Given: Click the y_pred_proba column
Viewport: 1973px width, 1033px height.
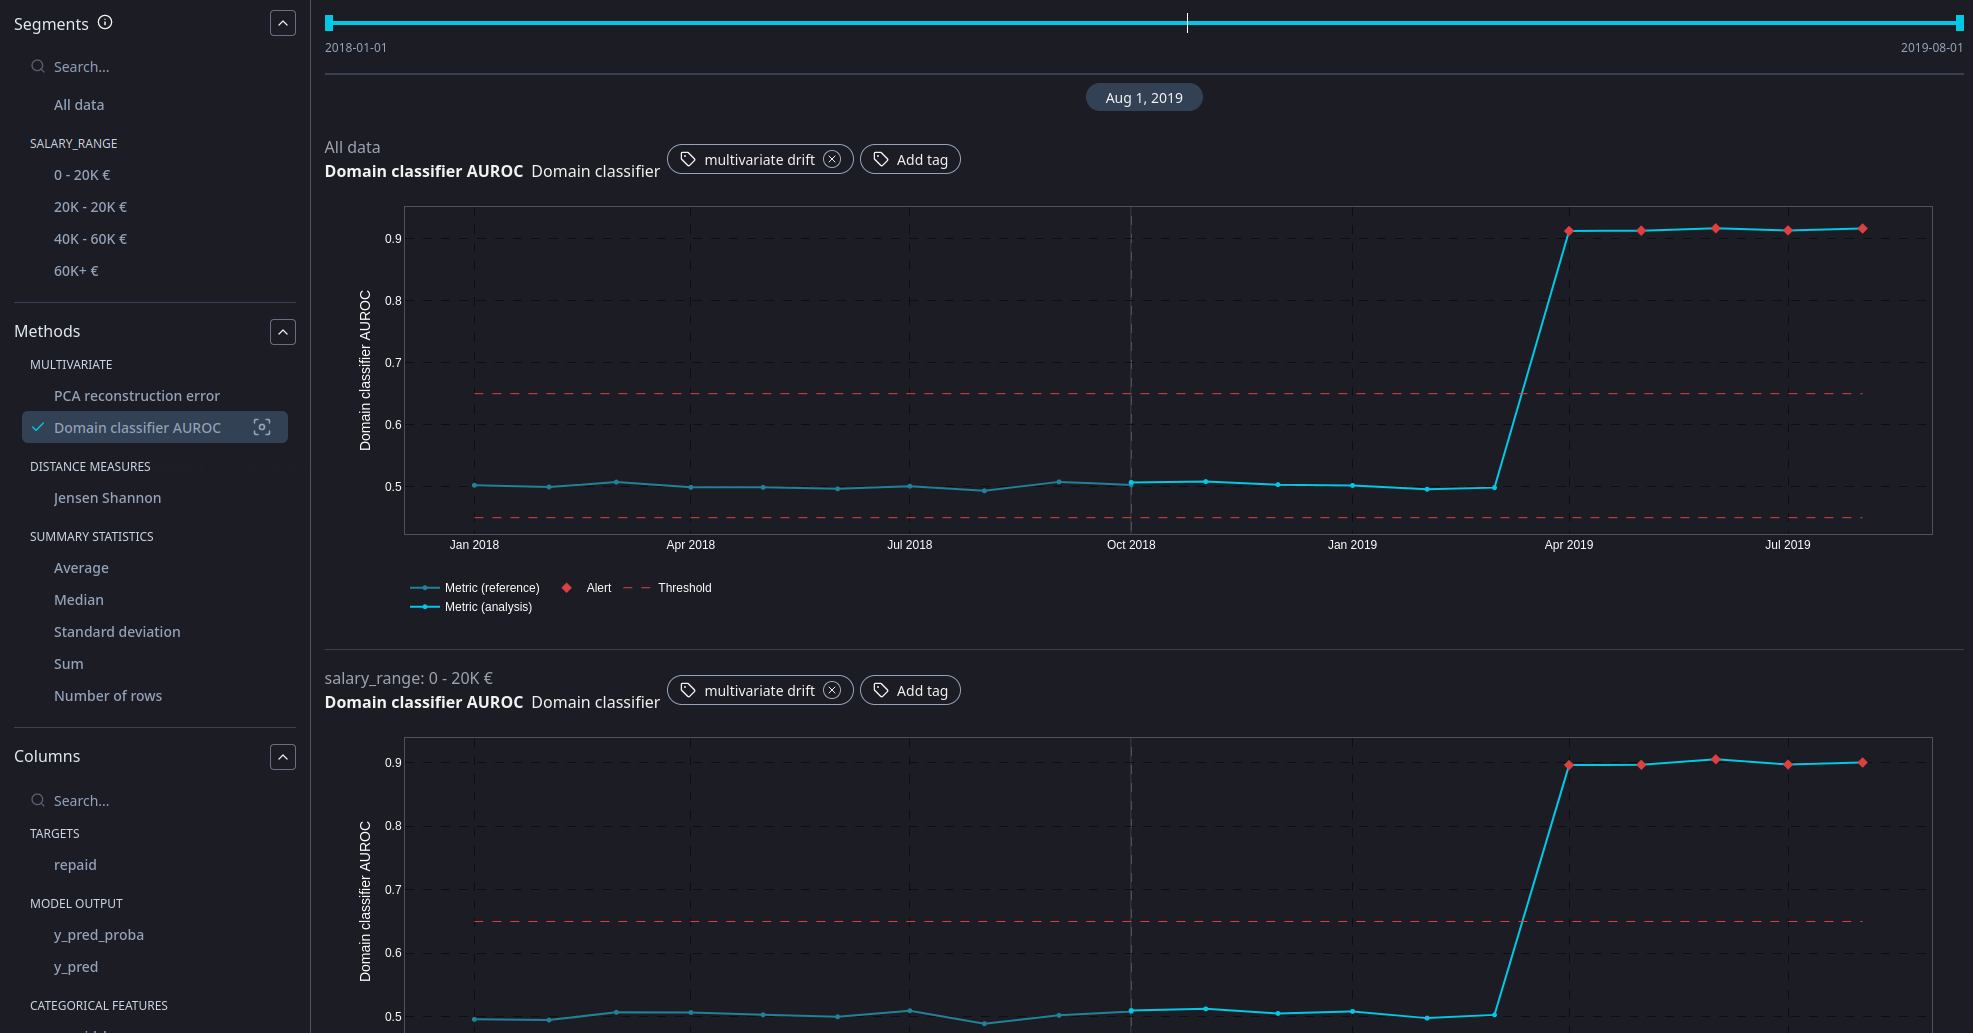Looking at the screenshot, I should (x=99, y=935).
